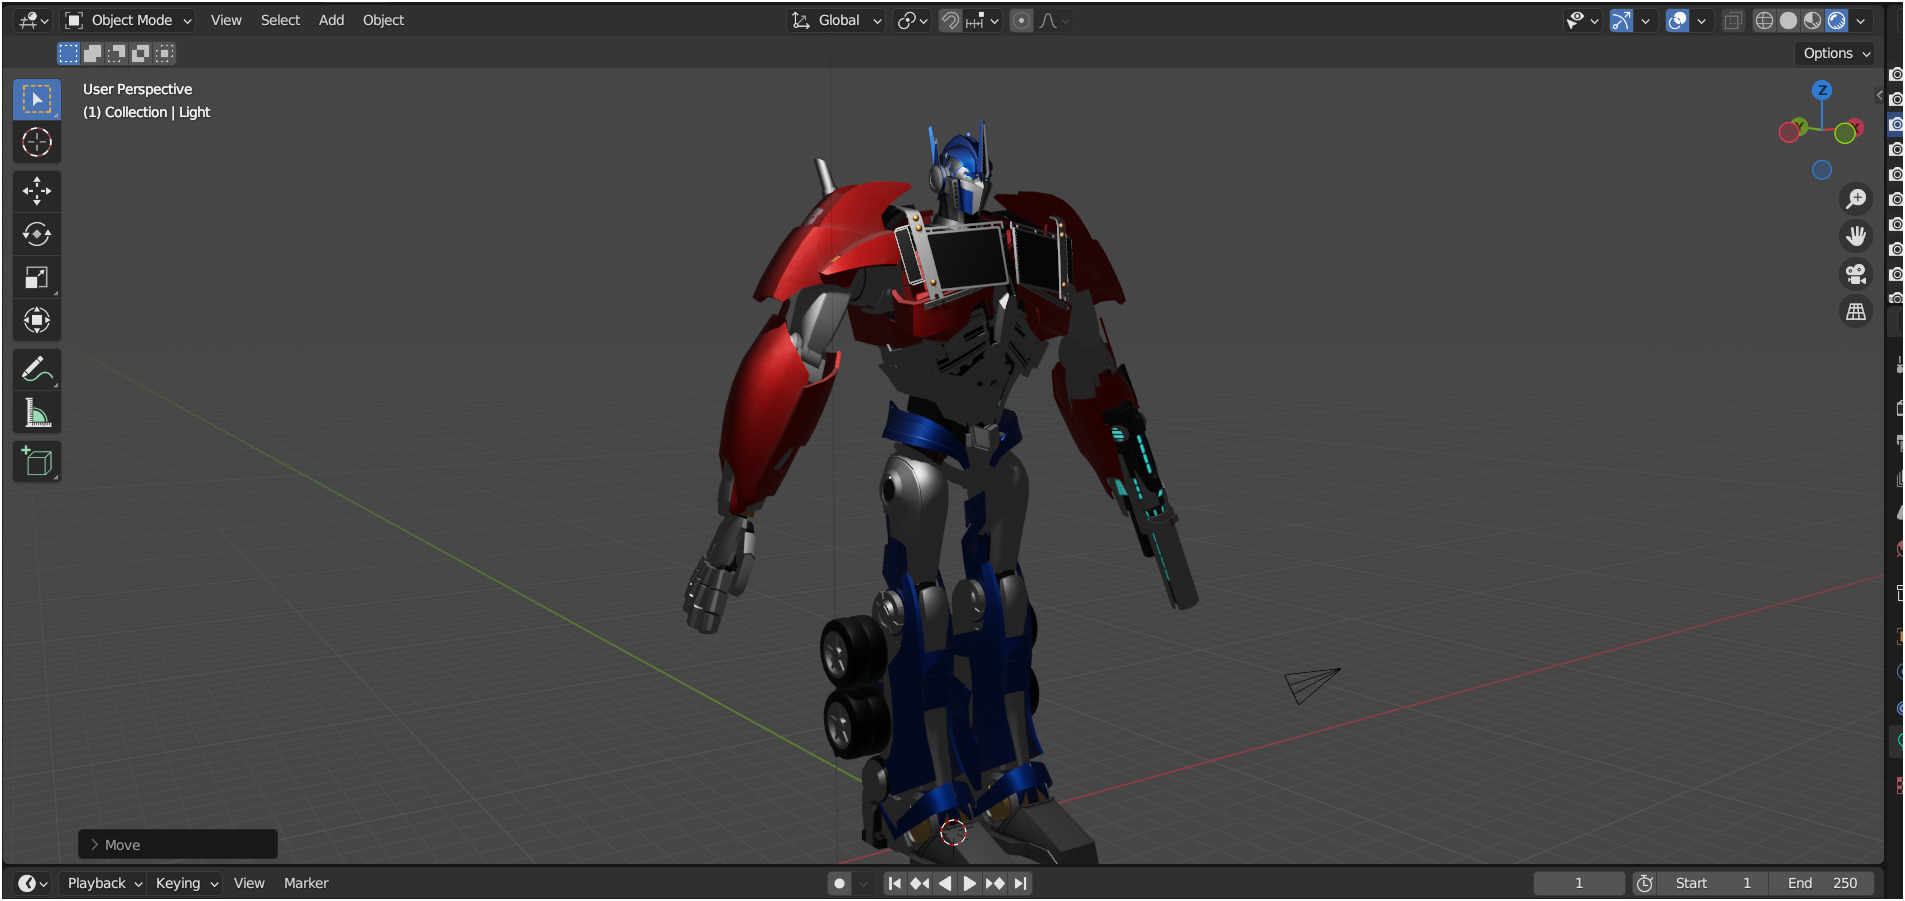This screenshot has width=1905, height=901.
Task: Jump to next keyframe
Action: pyautogui.click(x=995, y=883)
